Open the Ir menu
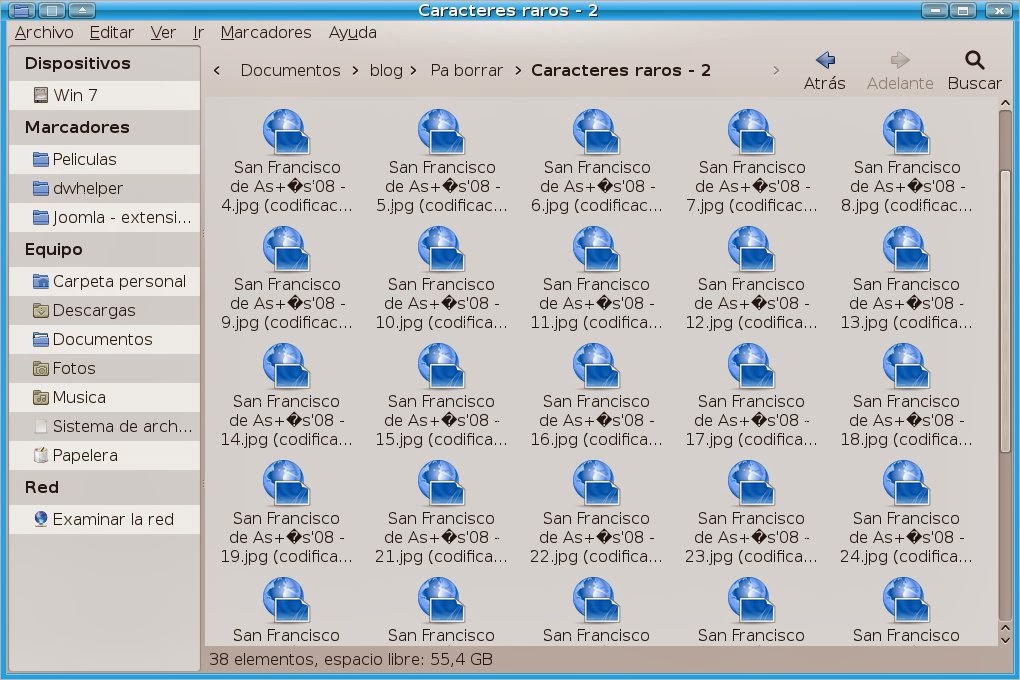1020x680 pixels. 198,33
